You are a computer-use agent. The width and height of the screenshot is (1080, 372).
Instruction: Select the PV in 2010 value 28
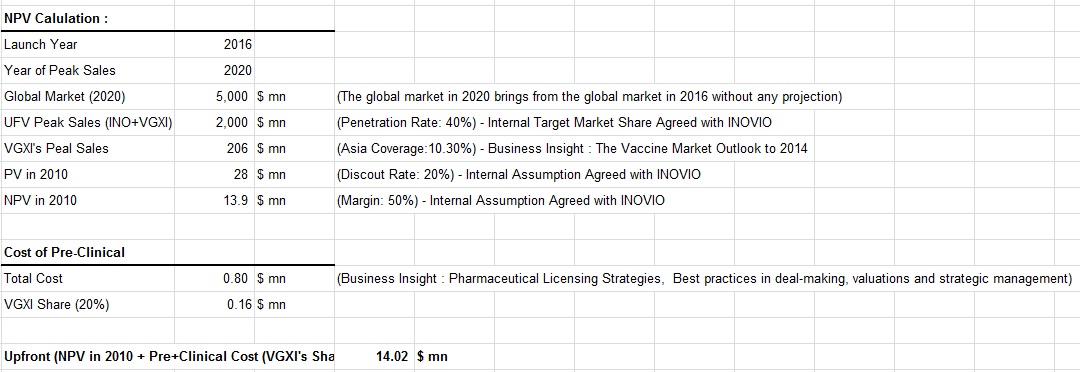click(x=214, y=174)
